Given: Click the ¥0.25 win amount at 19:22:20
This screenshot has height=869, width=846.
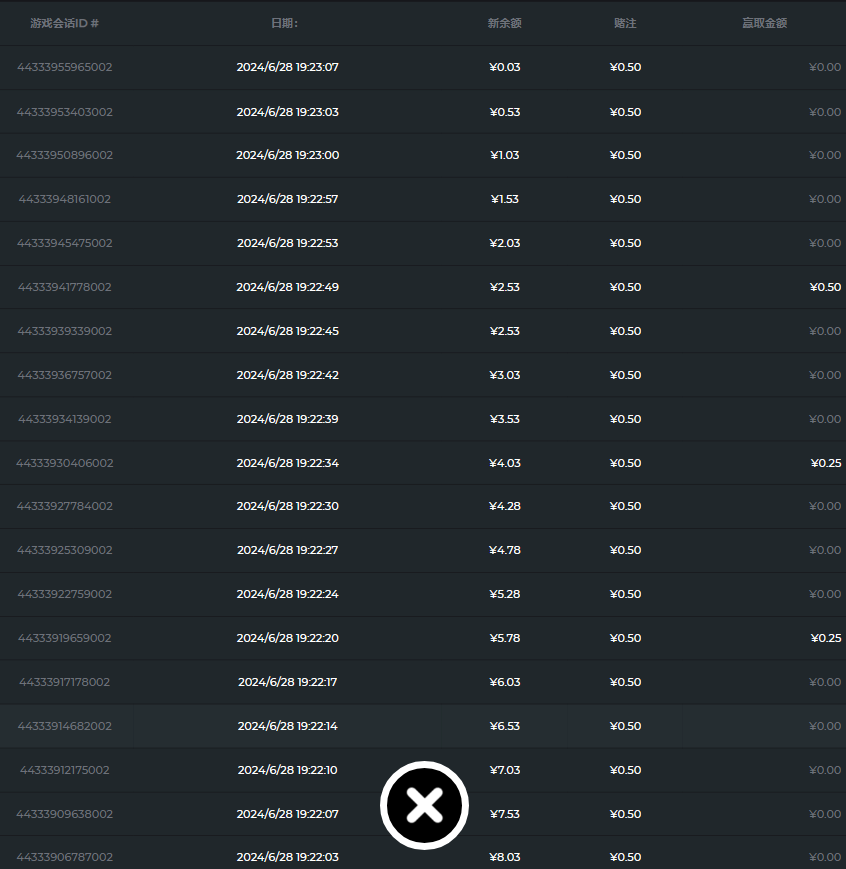Looking at the screenshot, I should coord(825,638).
